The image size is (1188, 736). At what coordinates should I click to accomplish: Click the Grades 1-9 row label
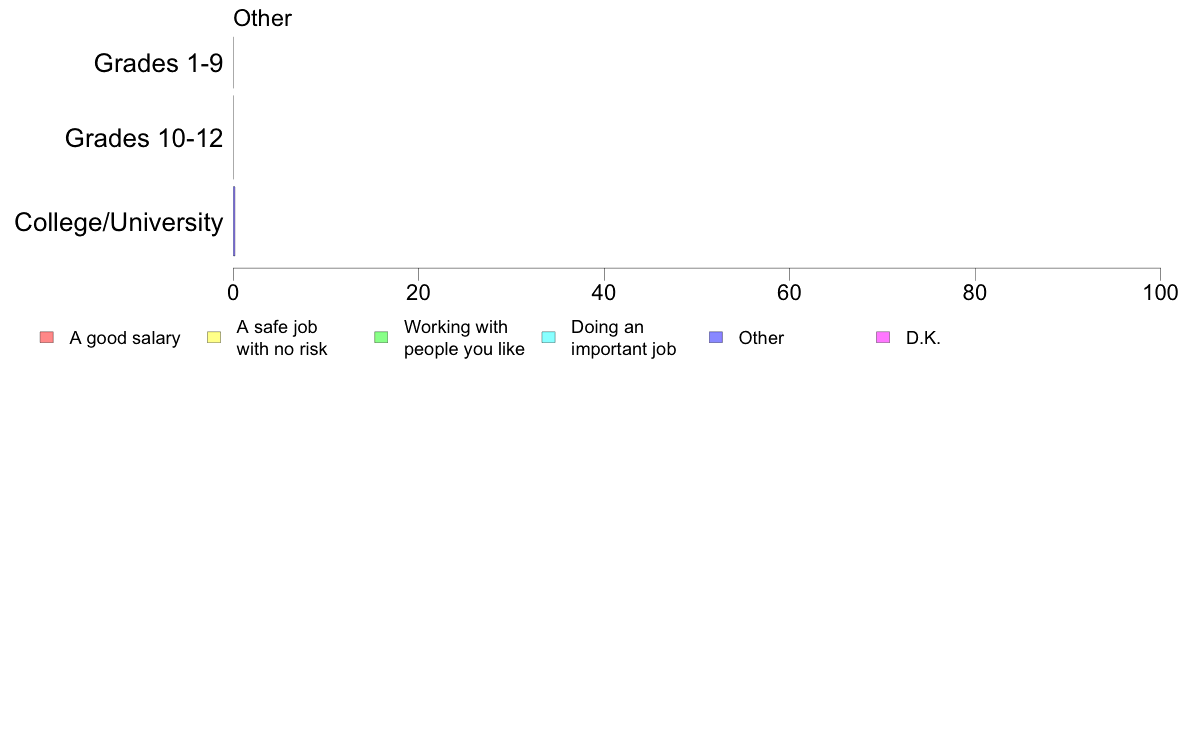(158, 63)
